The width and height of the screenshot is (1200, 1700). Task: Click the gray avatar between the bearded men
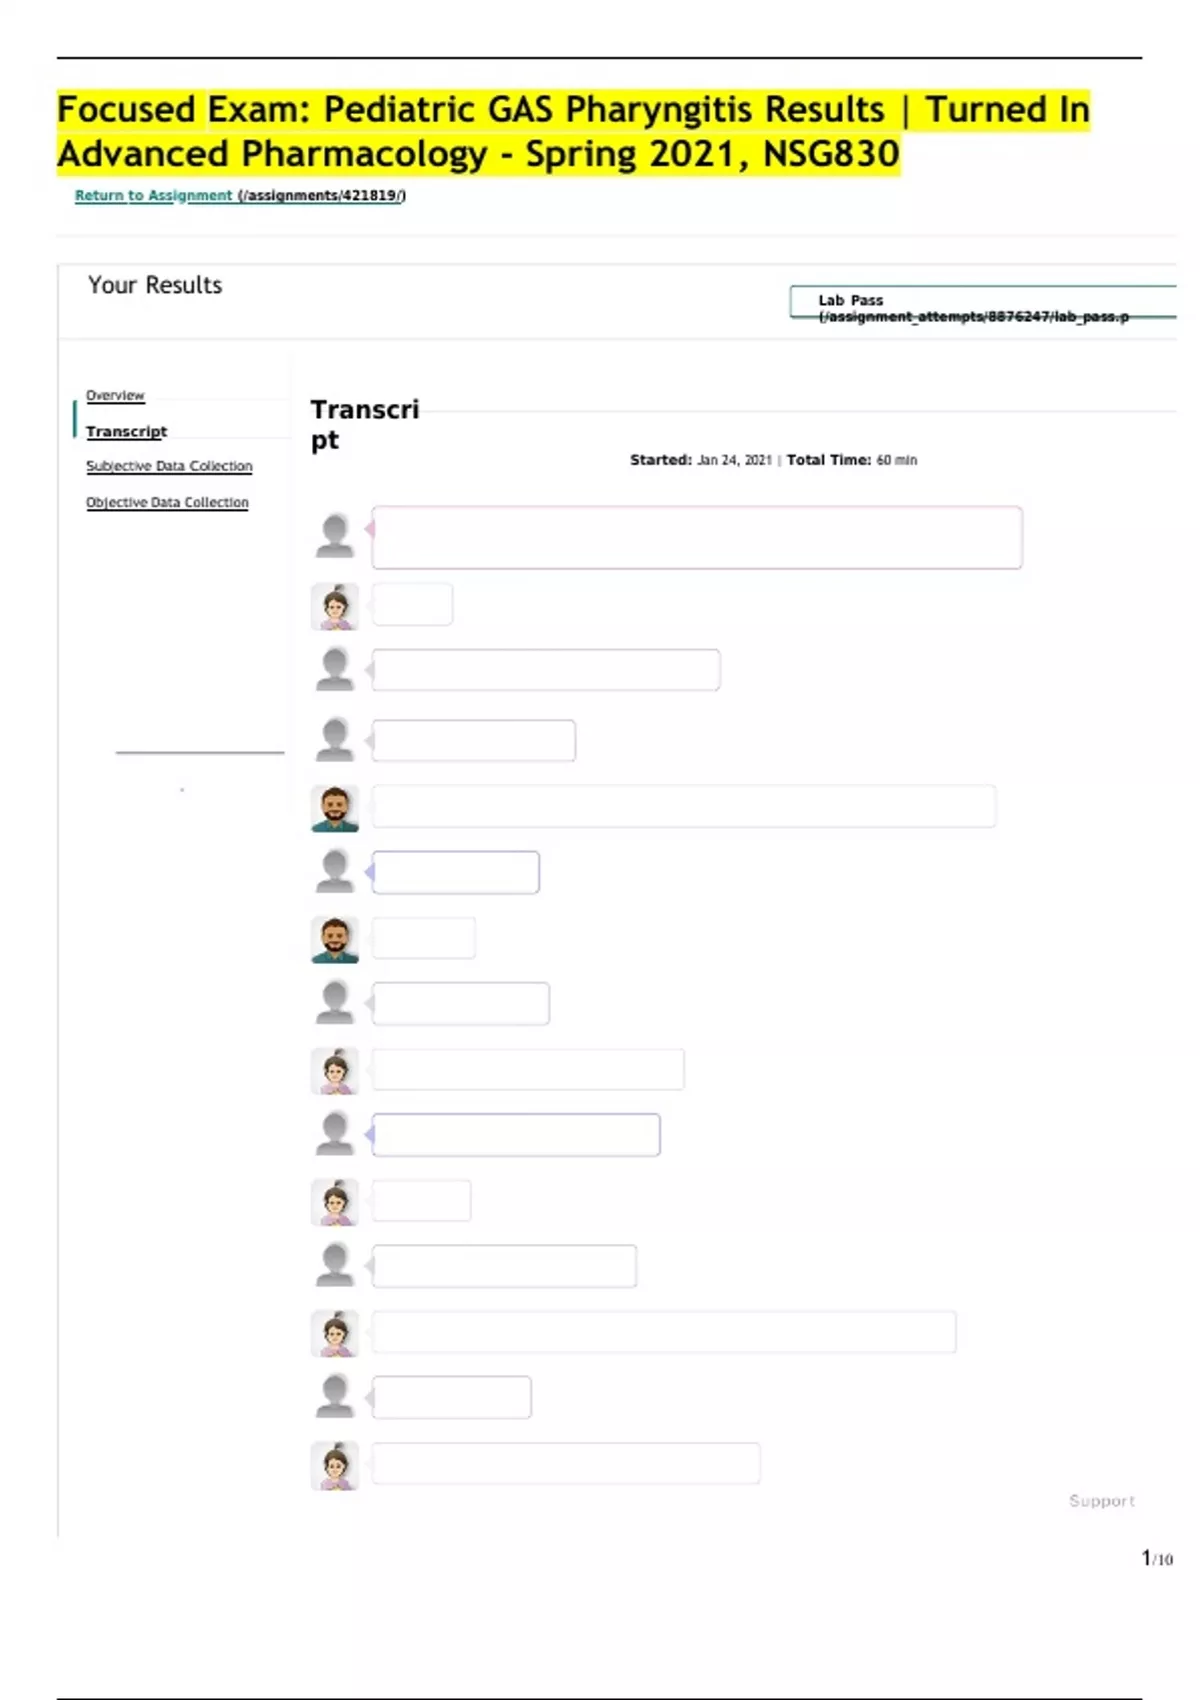point(335,872)
